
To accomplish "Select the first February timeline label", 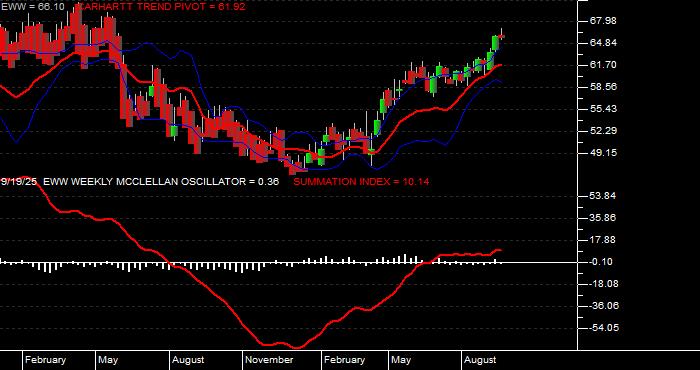I will coord(46,360).
